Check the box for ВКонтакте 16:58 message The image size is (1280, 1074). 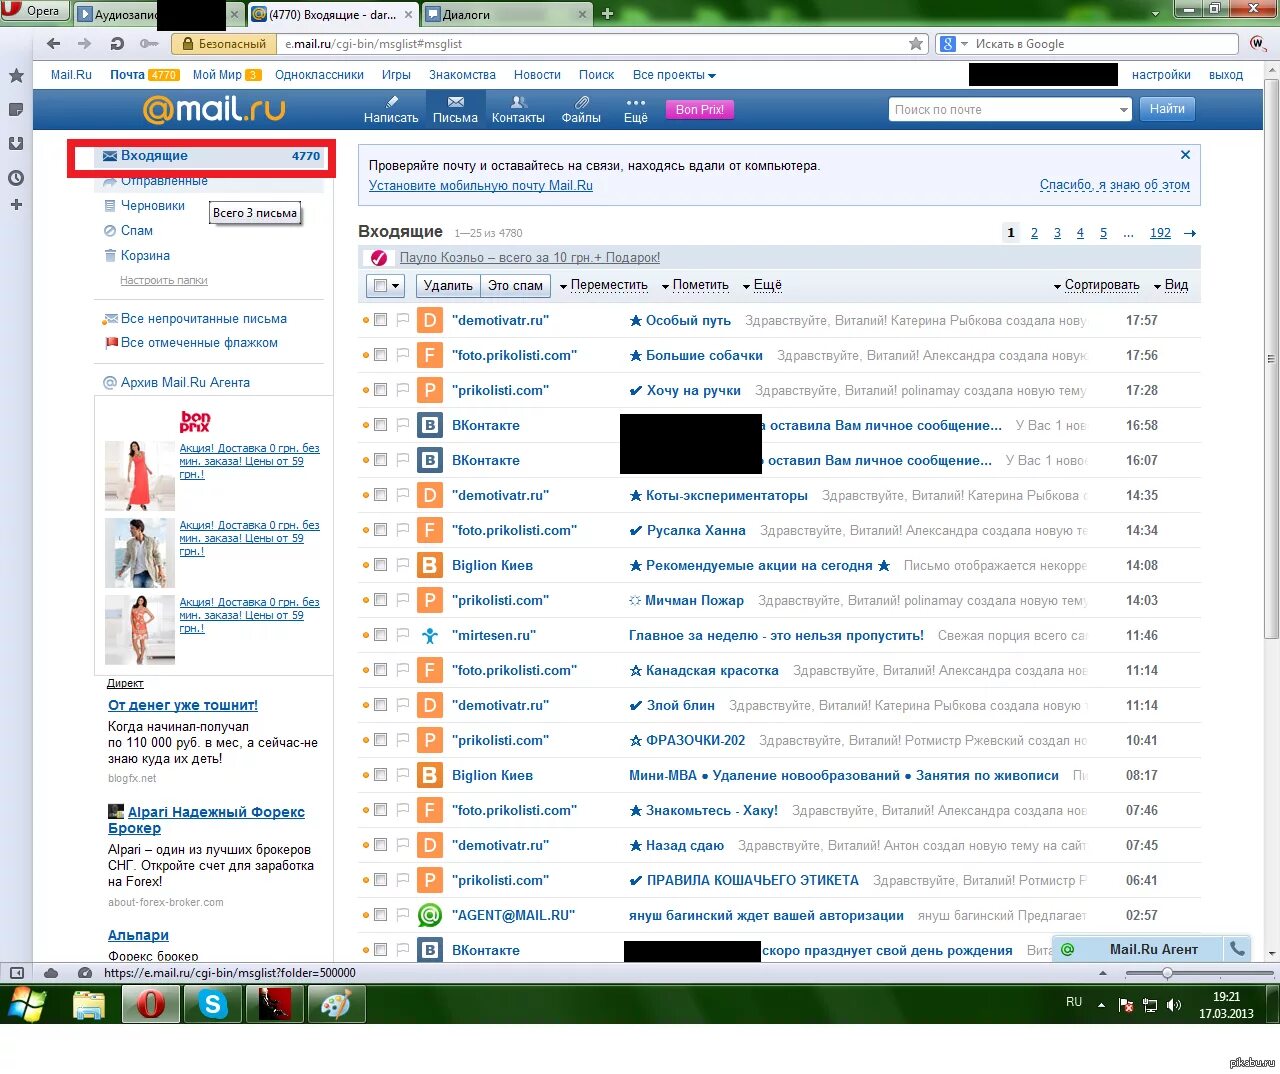pyautogui.click(x=380, y=425)
